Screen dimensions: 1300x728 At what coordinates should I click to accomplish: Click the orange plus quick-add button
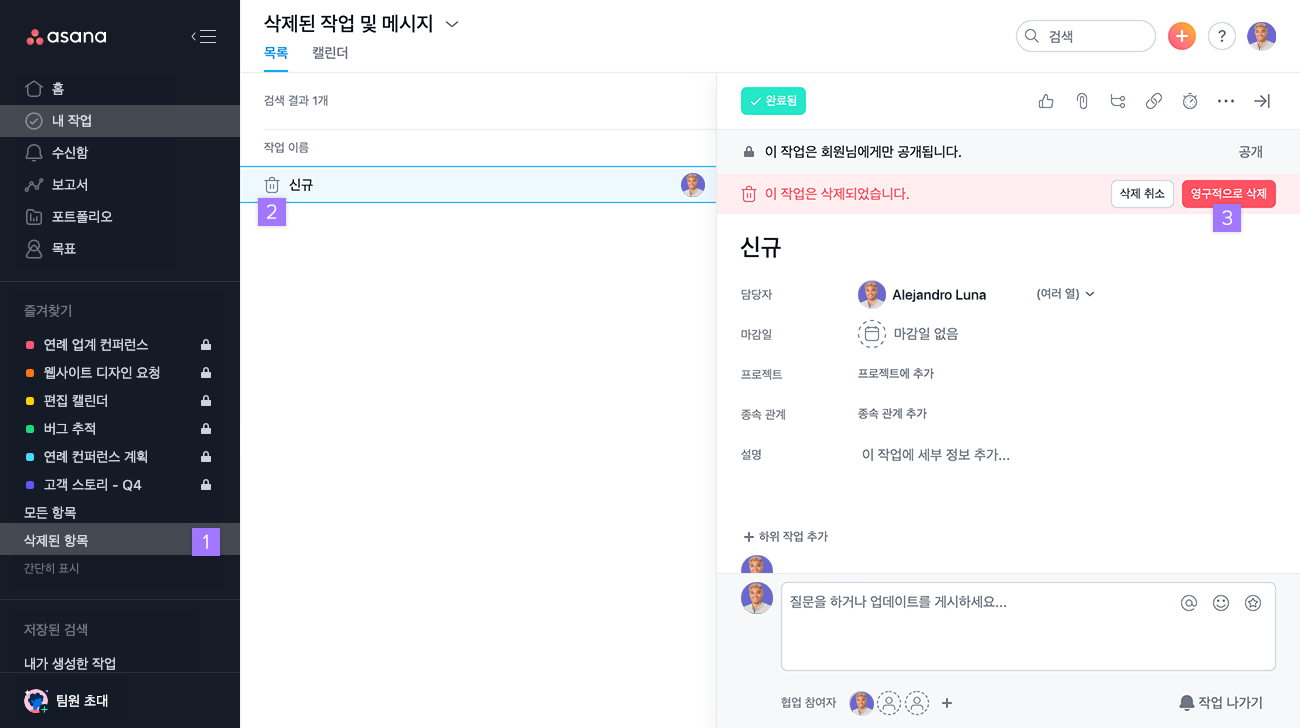tap(1182, 36)
